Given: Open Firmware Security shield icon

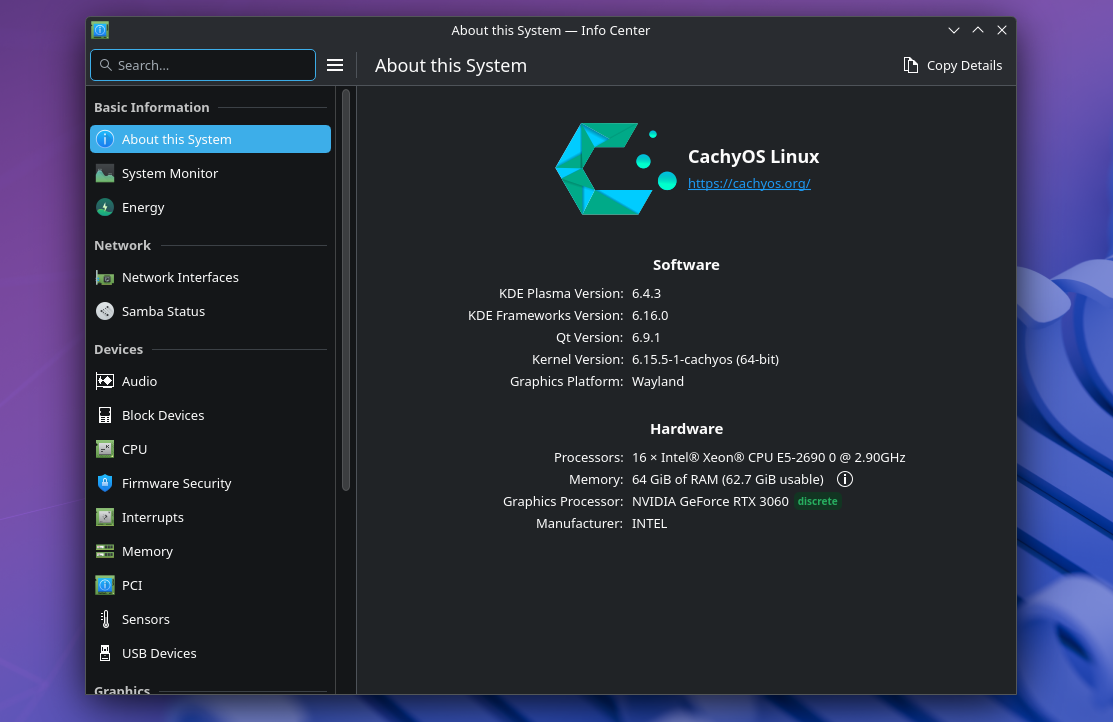Looking at the screenshot, I should (105, 484).
